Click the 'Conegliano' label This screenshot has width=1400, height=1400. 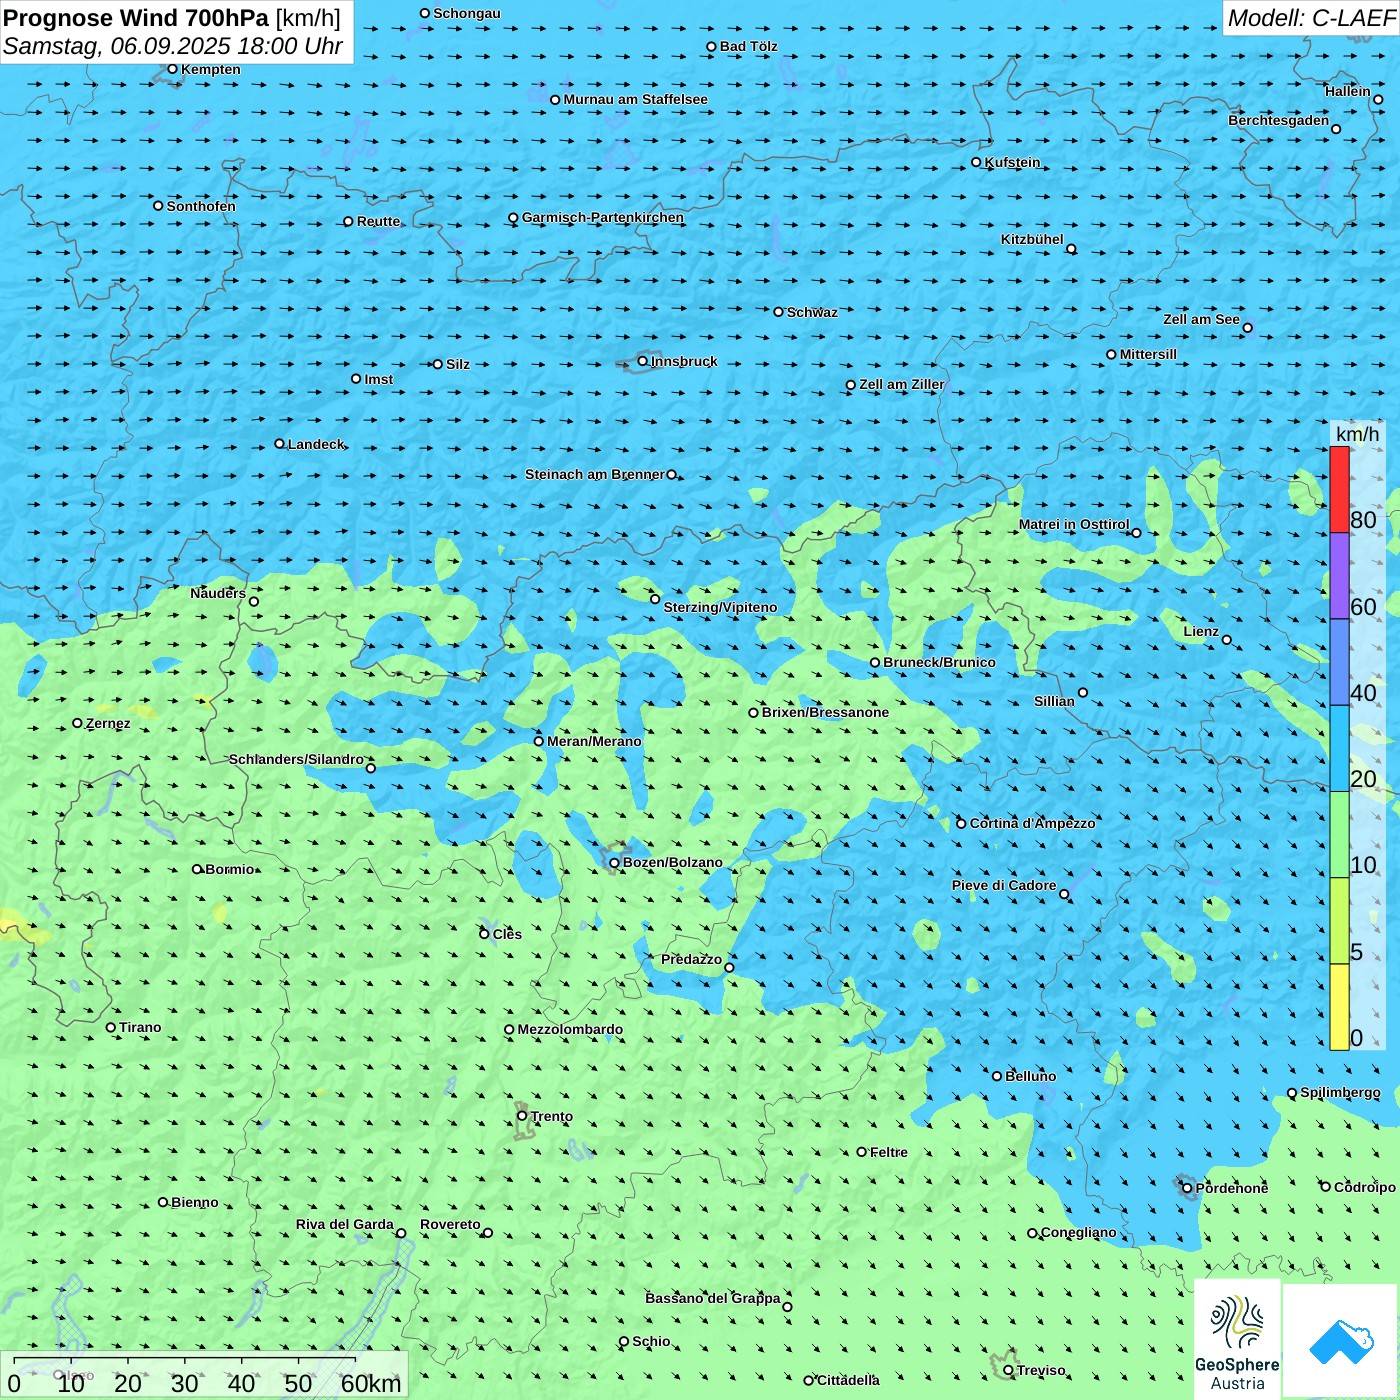click(x=1079, y=1232)
